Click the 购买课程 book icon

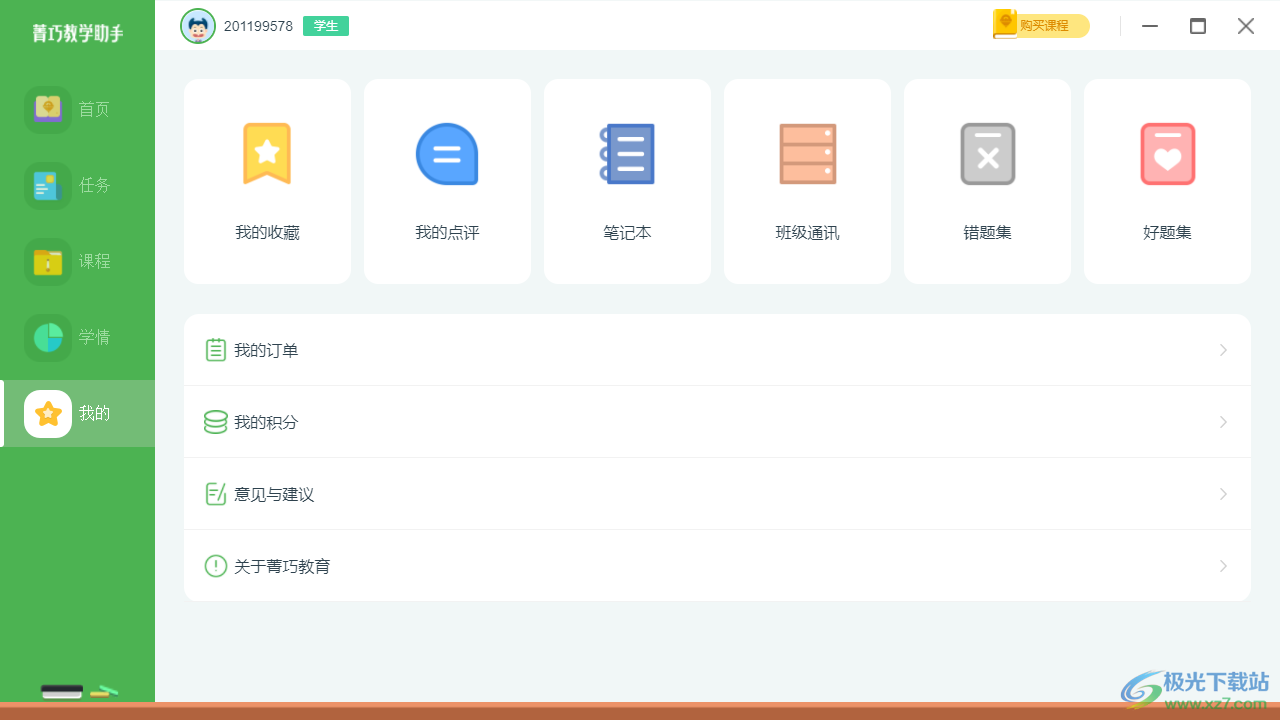[x=1004, y=24]
